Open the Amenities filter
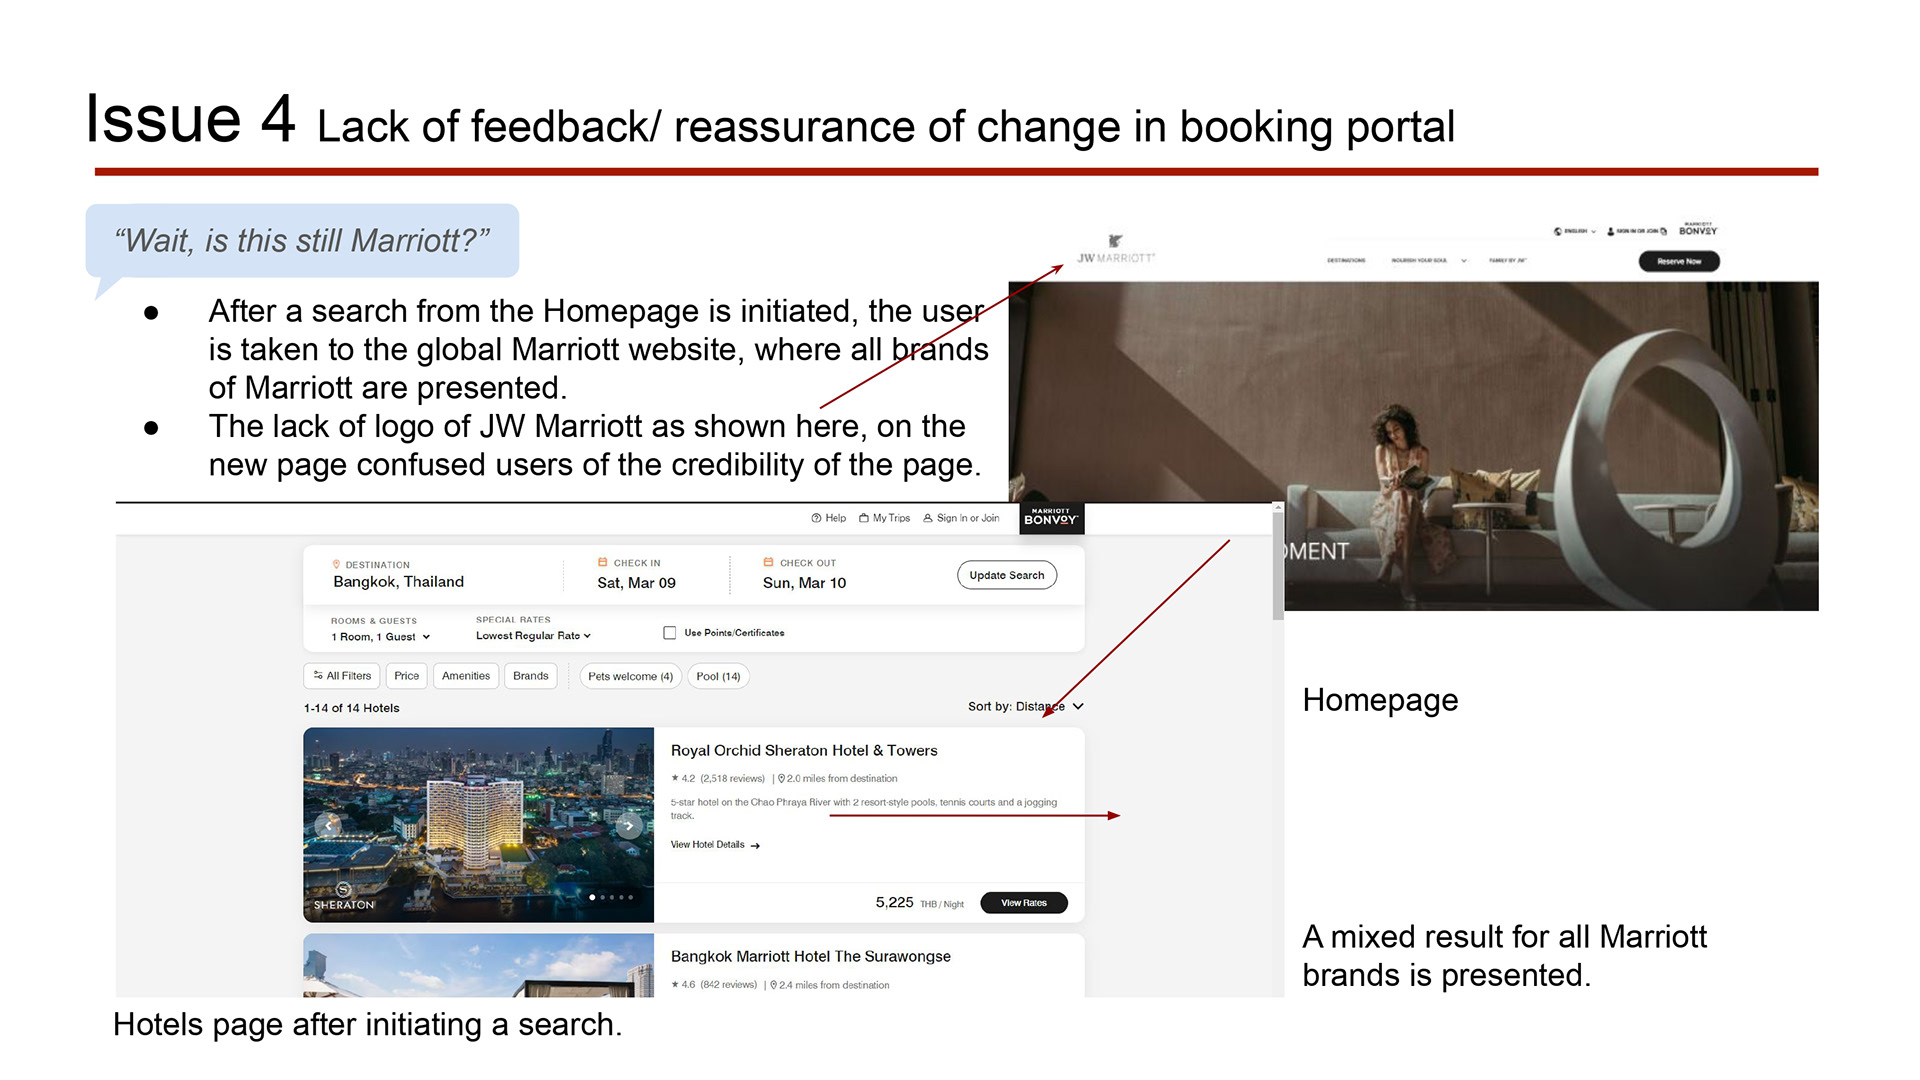This screenshot has height=1080, width=1920. (x=466, y=676)
